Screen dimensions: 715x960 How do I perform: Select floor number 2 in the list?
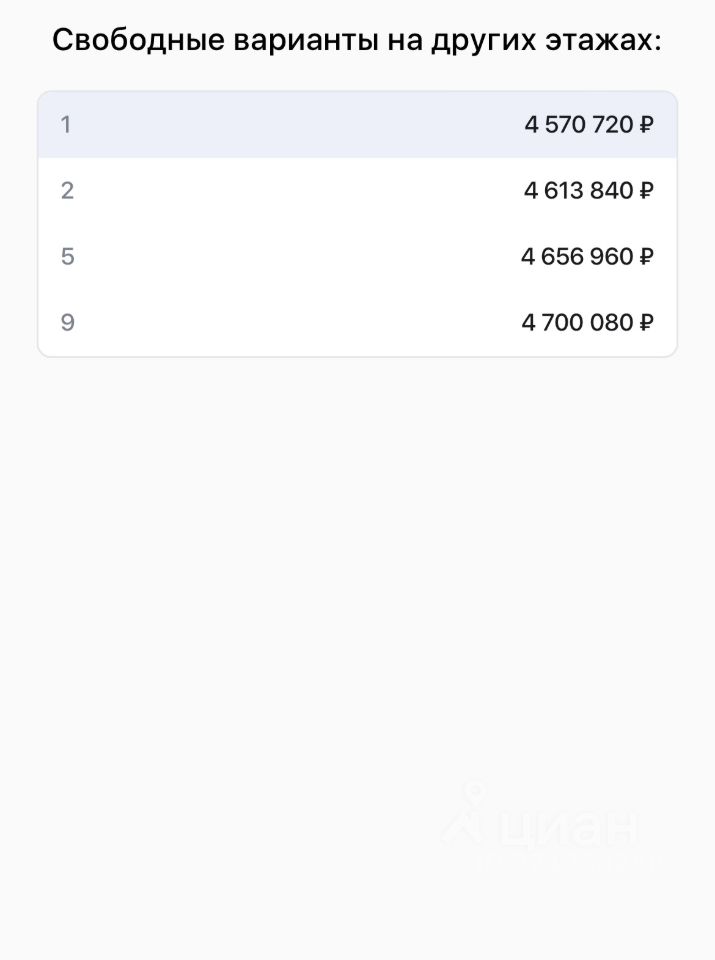pos(67,191)
